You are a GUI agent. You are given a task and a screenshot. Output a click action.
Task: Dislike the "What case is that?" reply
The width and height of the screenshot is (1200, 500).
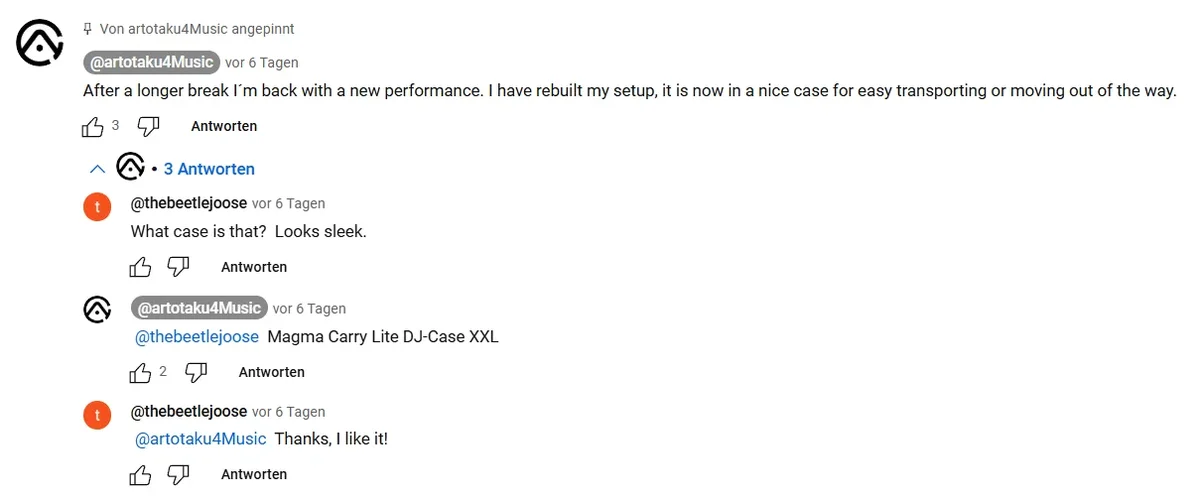coord(178,267)
